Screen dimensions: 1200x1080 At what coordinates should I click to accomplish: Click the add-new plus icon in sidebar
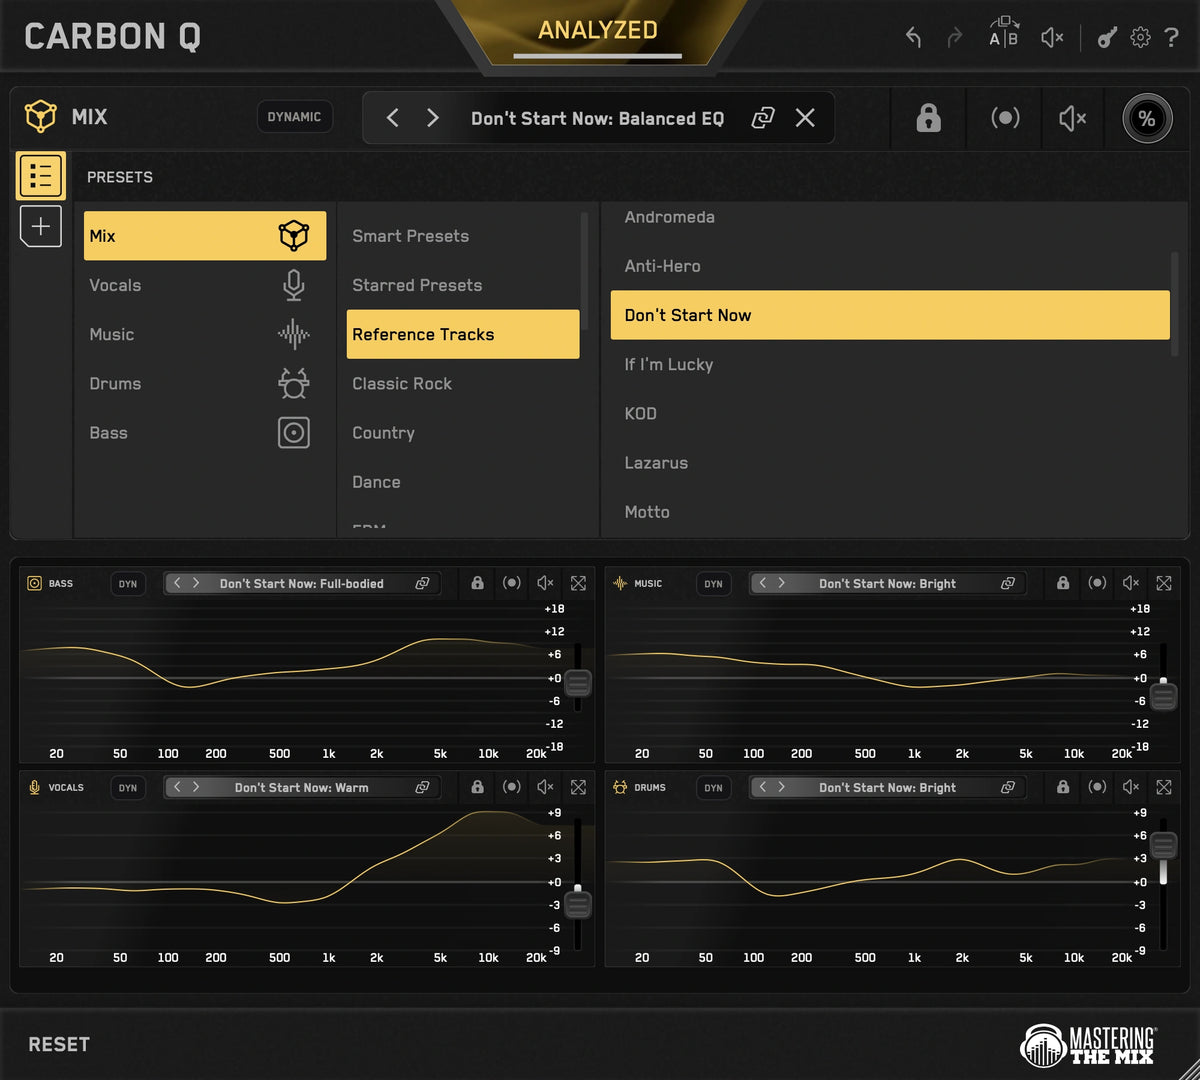pos(41,227)
